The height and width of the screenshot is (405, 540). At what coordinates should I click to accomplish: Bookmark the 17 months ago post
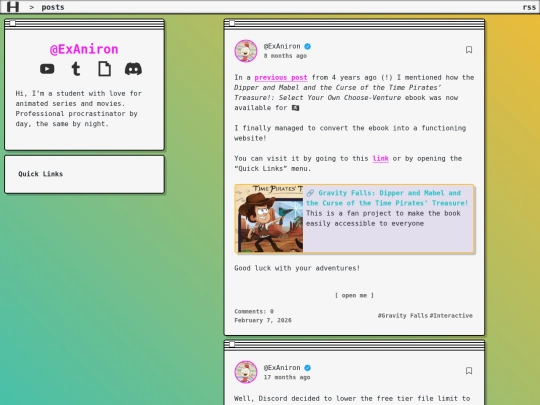(469, 371)
